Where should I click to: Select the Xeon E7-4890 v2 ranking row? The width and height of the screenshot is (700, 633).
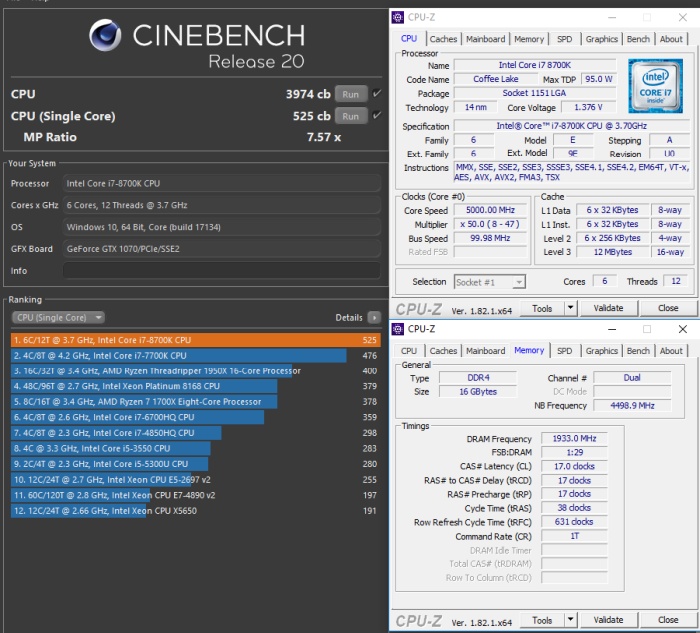(x=196, y=495)
